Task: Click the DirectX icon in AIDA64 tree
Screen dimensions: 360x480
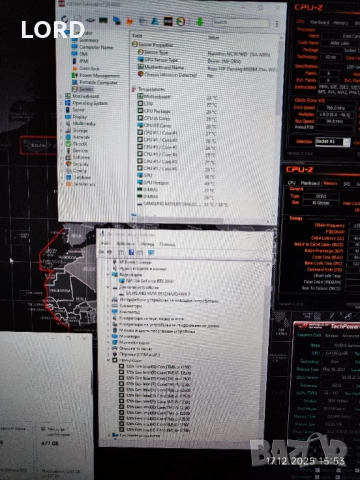Action: pos(68,144)
